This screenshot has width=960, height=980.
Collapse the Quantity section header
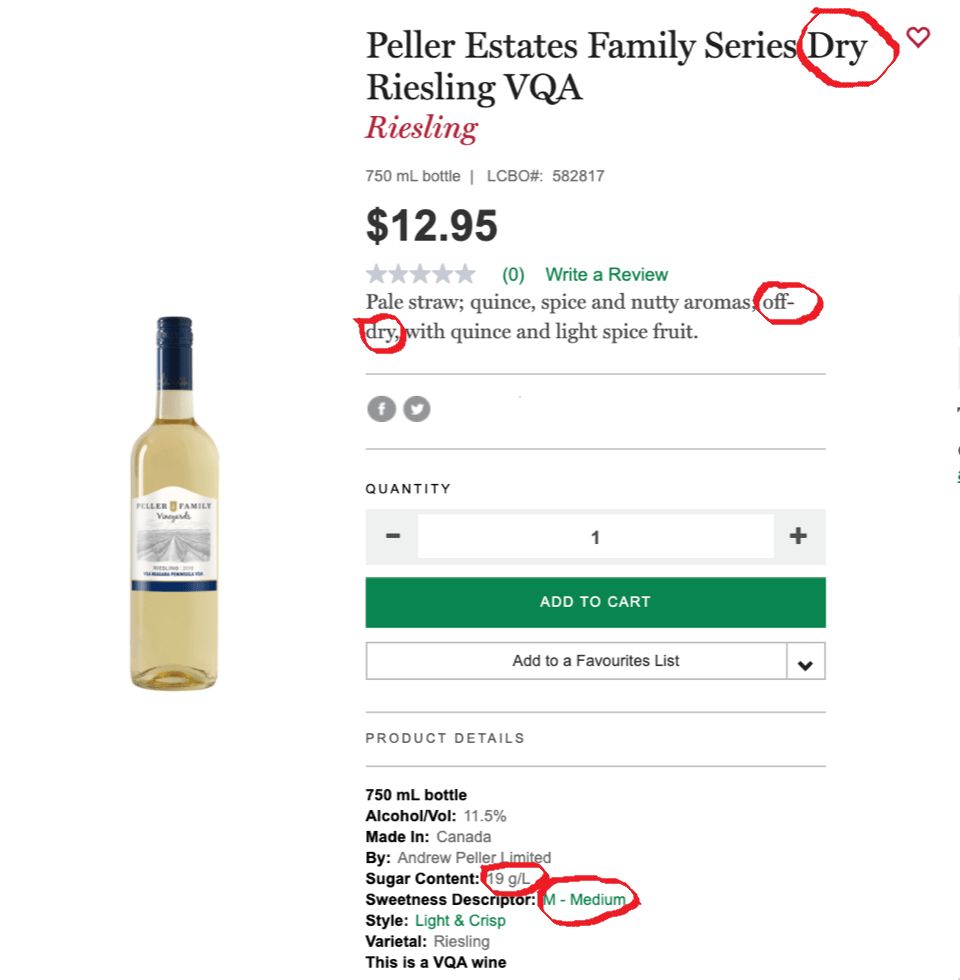click(408, 489)
